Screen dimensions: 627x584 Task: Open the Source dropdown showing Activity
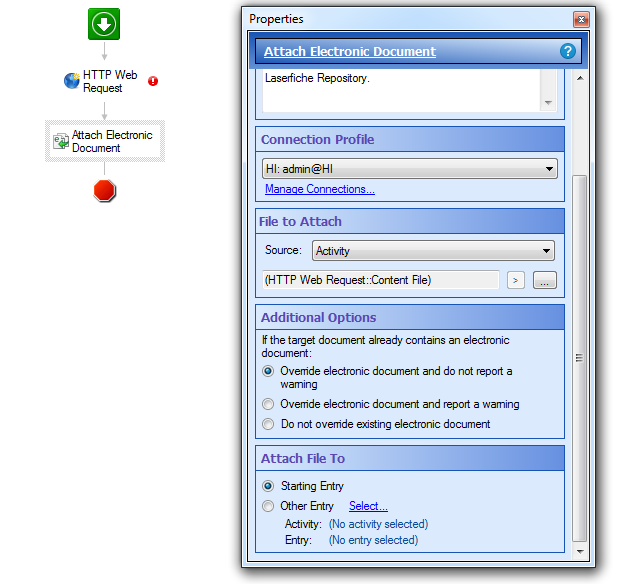(x=433, y=251)
